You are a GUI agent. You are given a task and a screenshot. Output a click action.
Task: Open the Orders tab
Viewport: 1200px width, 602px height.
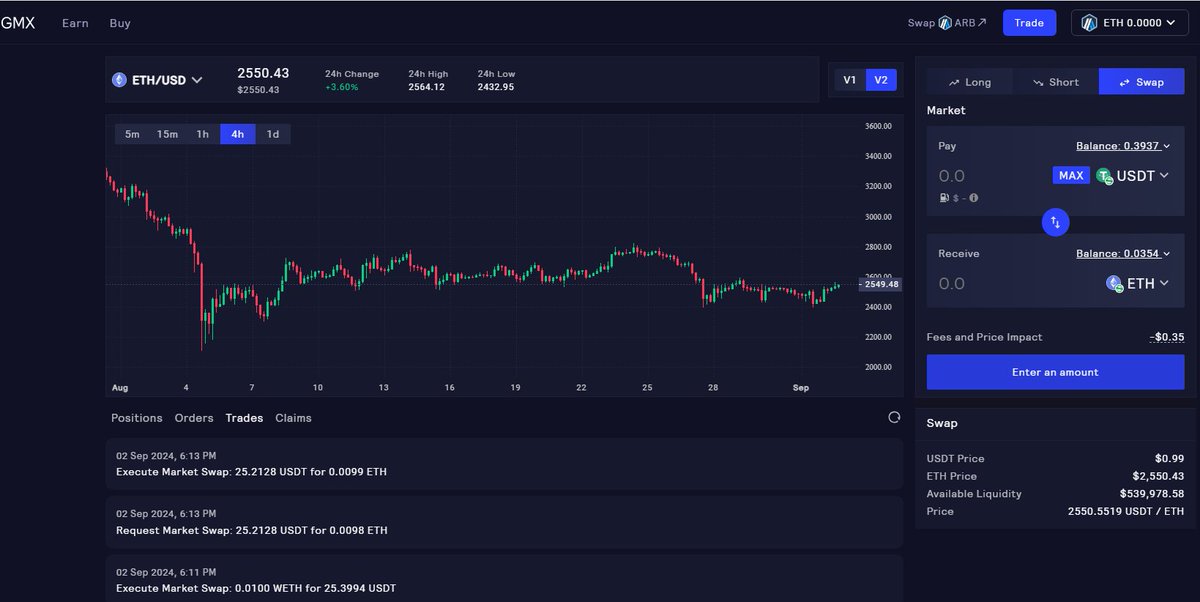point(194,418)
